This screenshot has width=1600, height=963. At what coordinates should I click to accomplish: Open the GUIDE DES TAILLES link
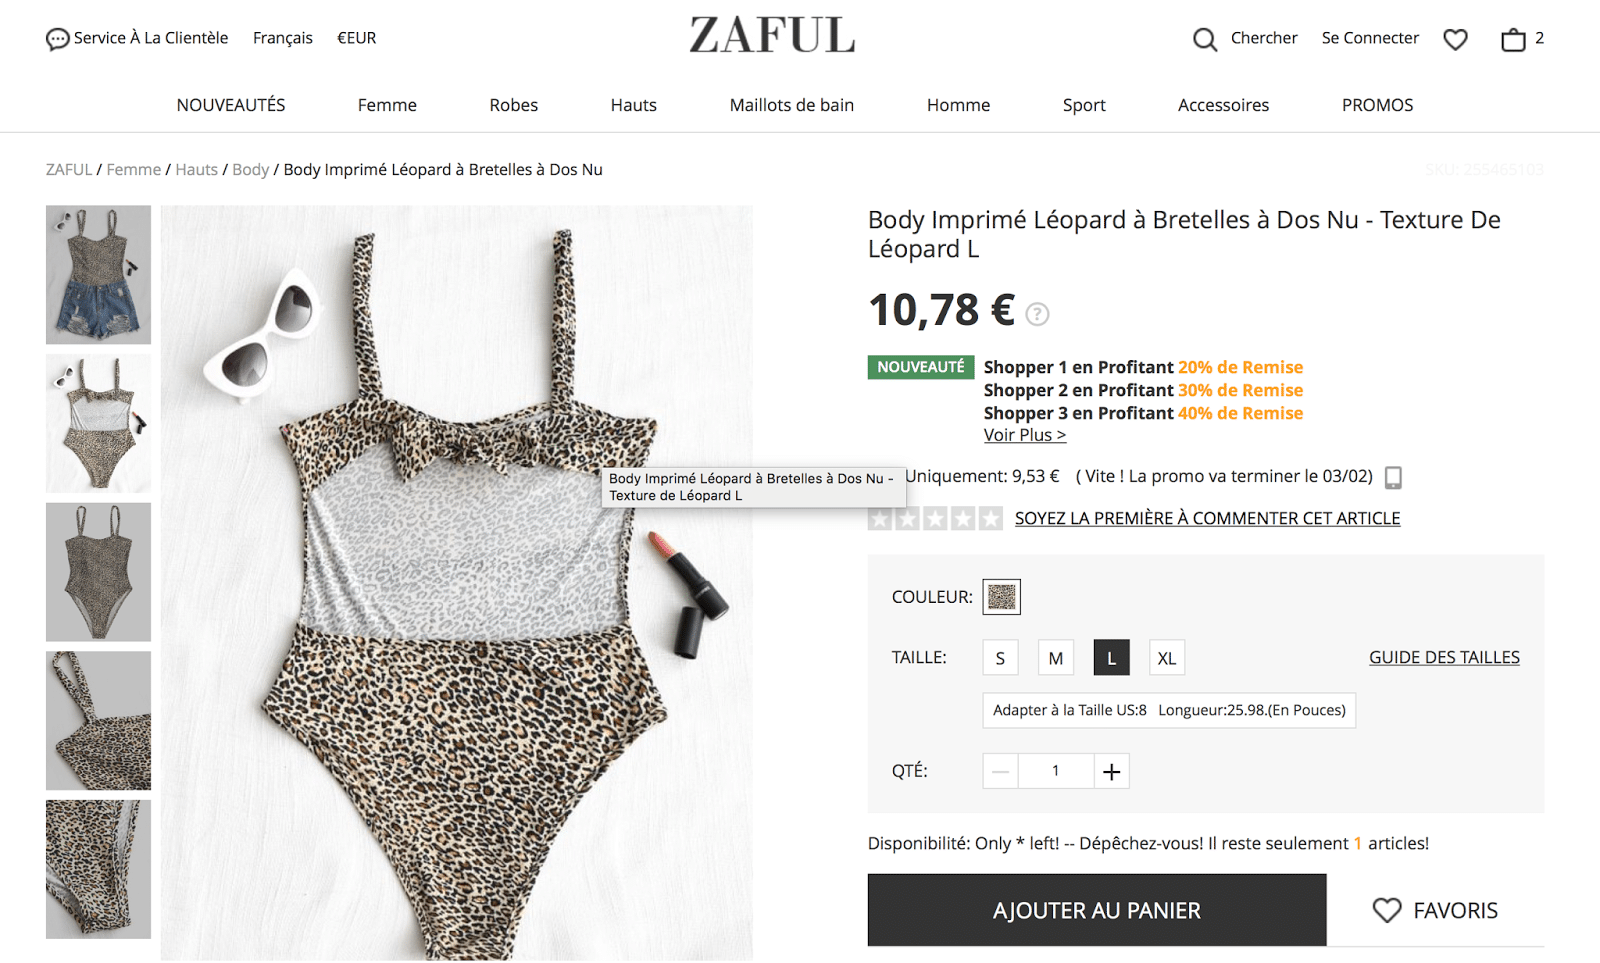(x=1444, y=657)
